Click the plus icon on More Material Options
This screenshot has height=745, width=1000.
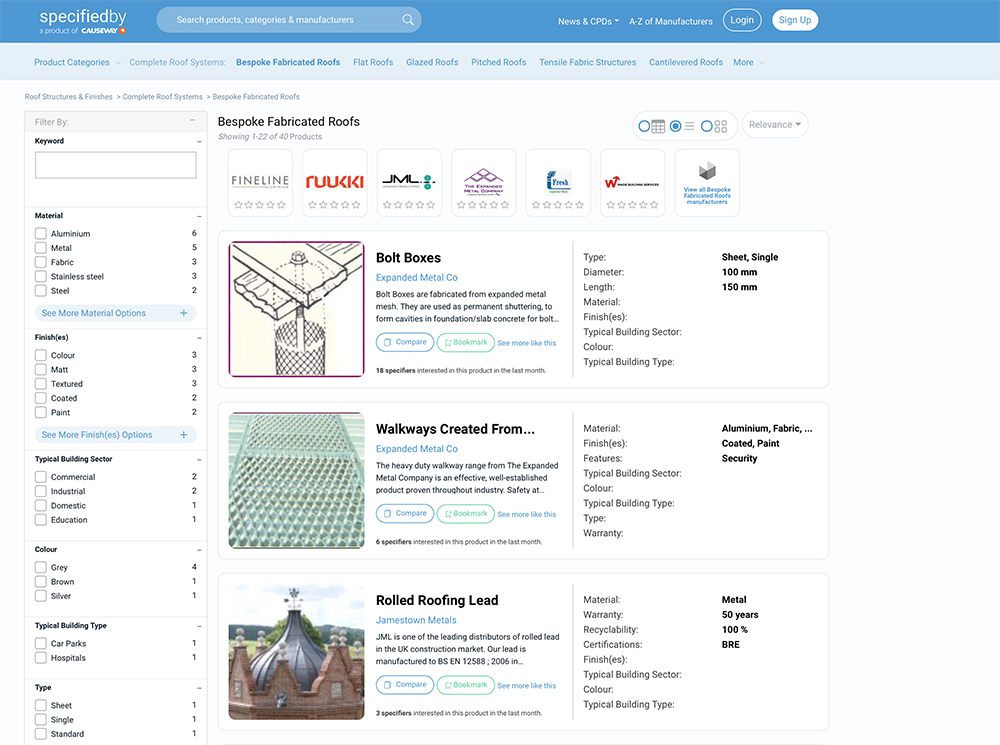click(x=184, y=313)
